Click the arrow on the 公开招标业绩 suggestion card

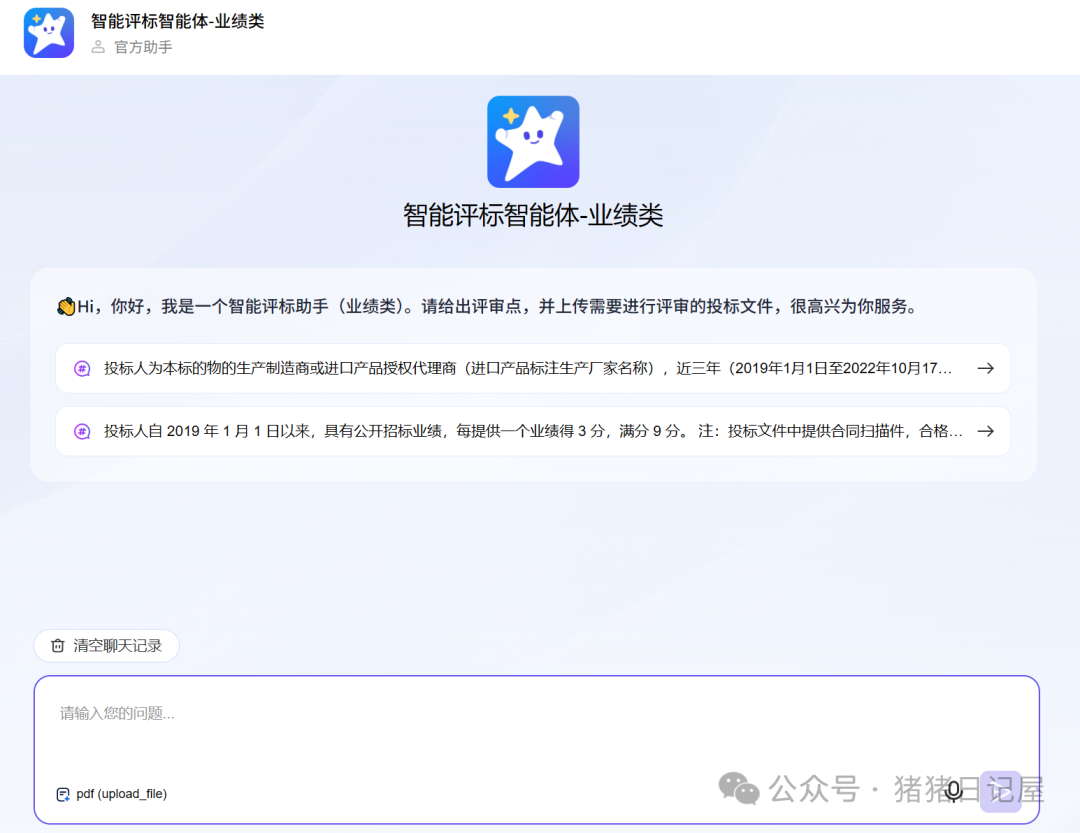986,431
